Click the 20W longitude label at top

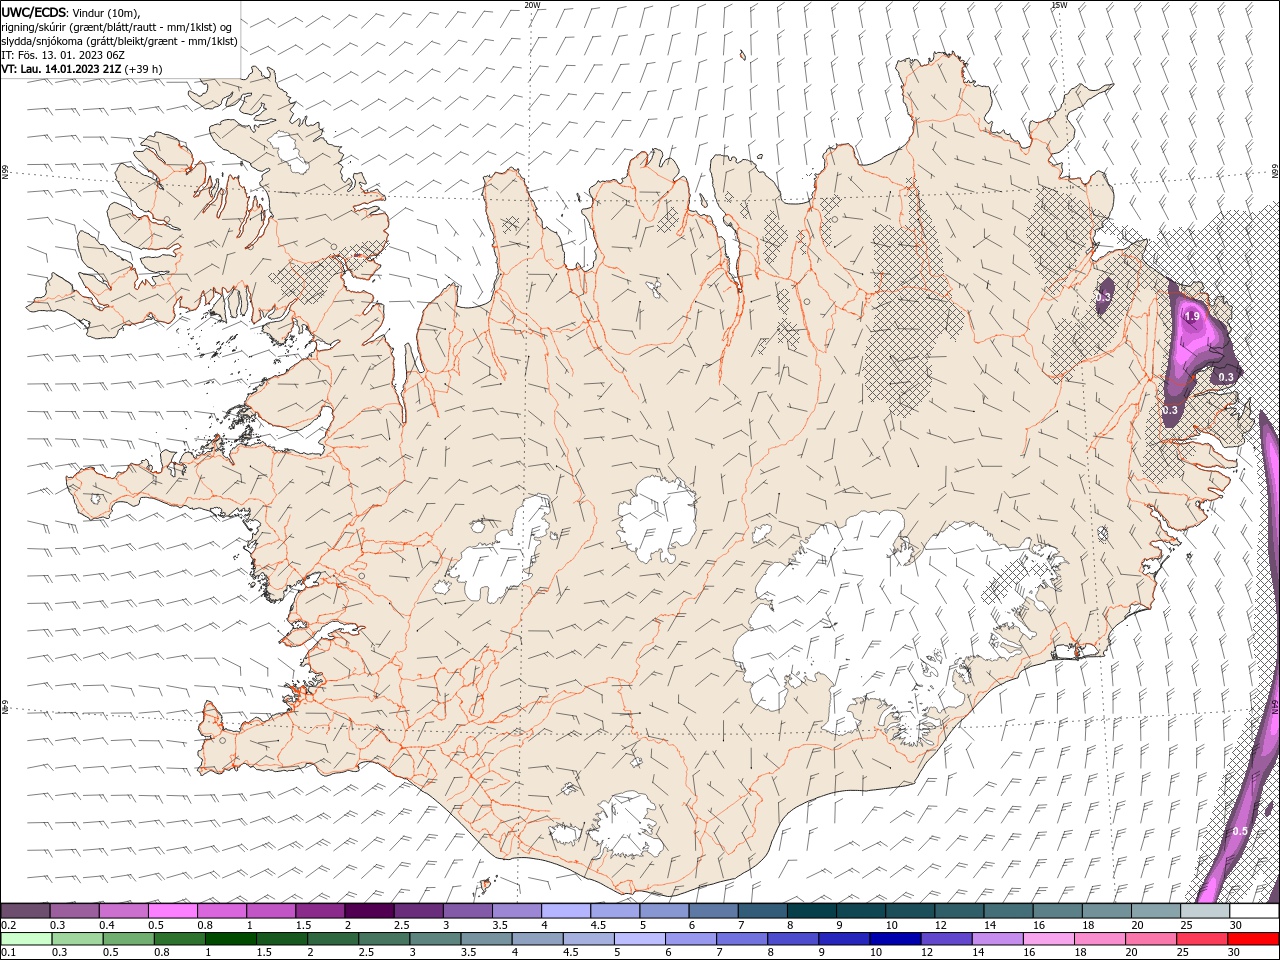532,5
